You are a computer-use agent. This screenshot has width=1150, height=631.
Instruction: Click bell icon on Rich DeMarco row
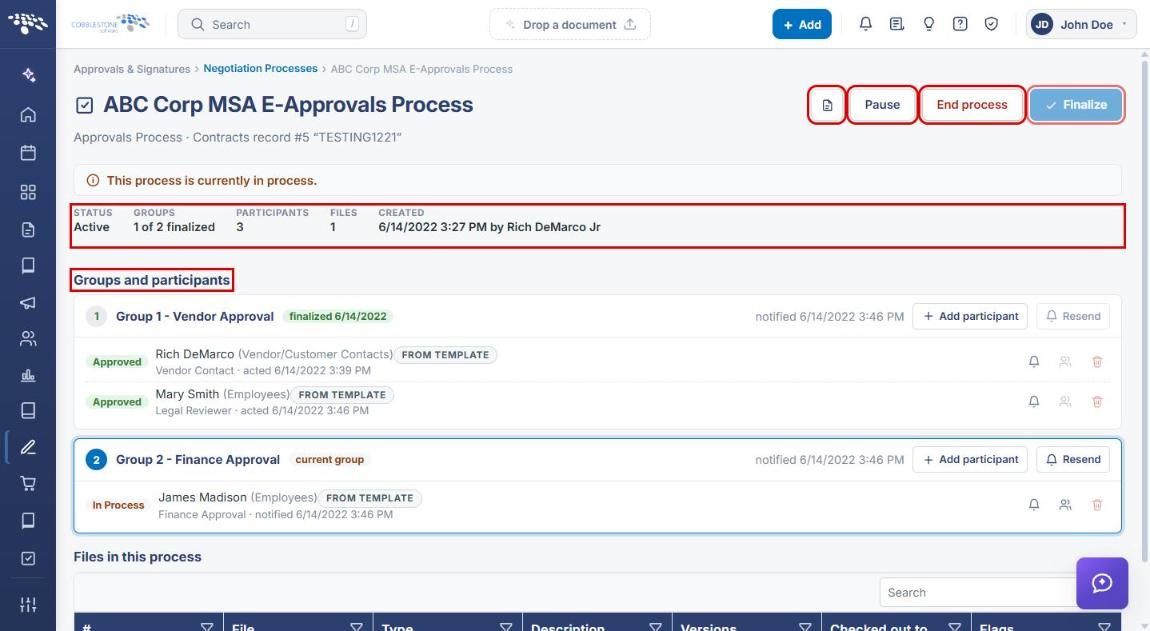click(x=1033, y=362)
